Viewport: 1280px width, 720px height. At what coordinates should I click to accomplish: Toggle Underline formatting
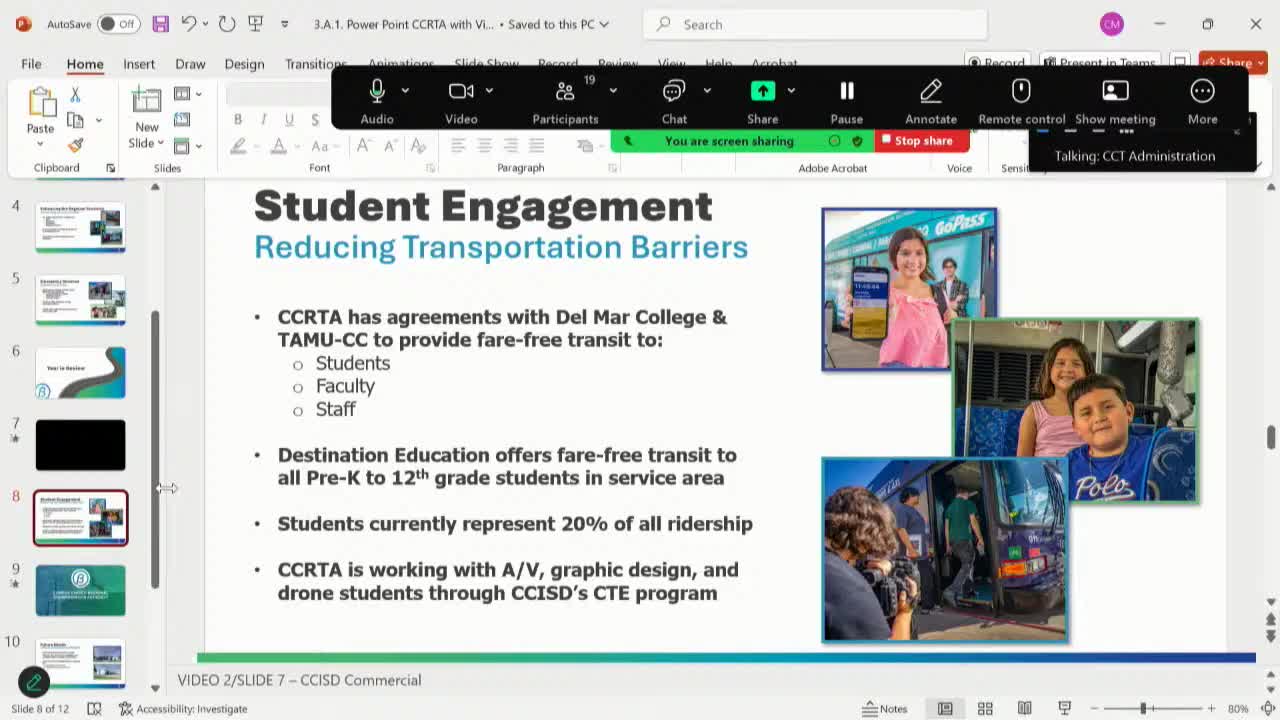tap(289, 119)
